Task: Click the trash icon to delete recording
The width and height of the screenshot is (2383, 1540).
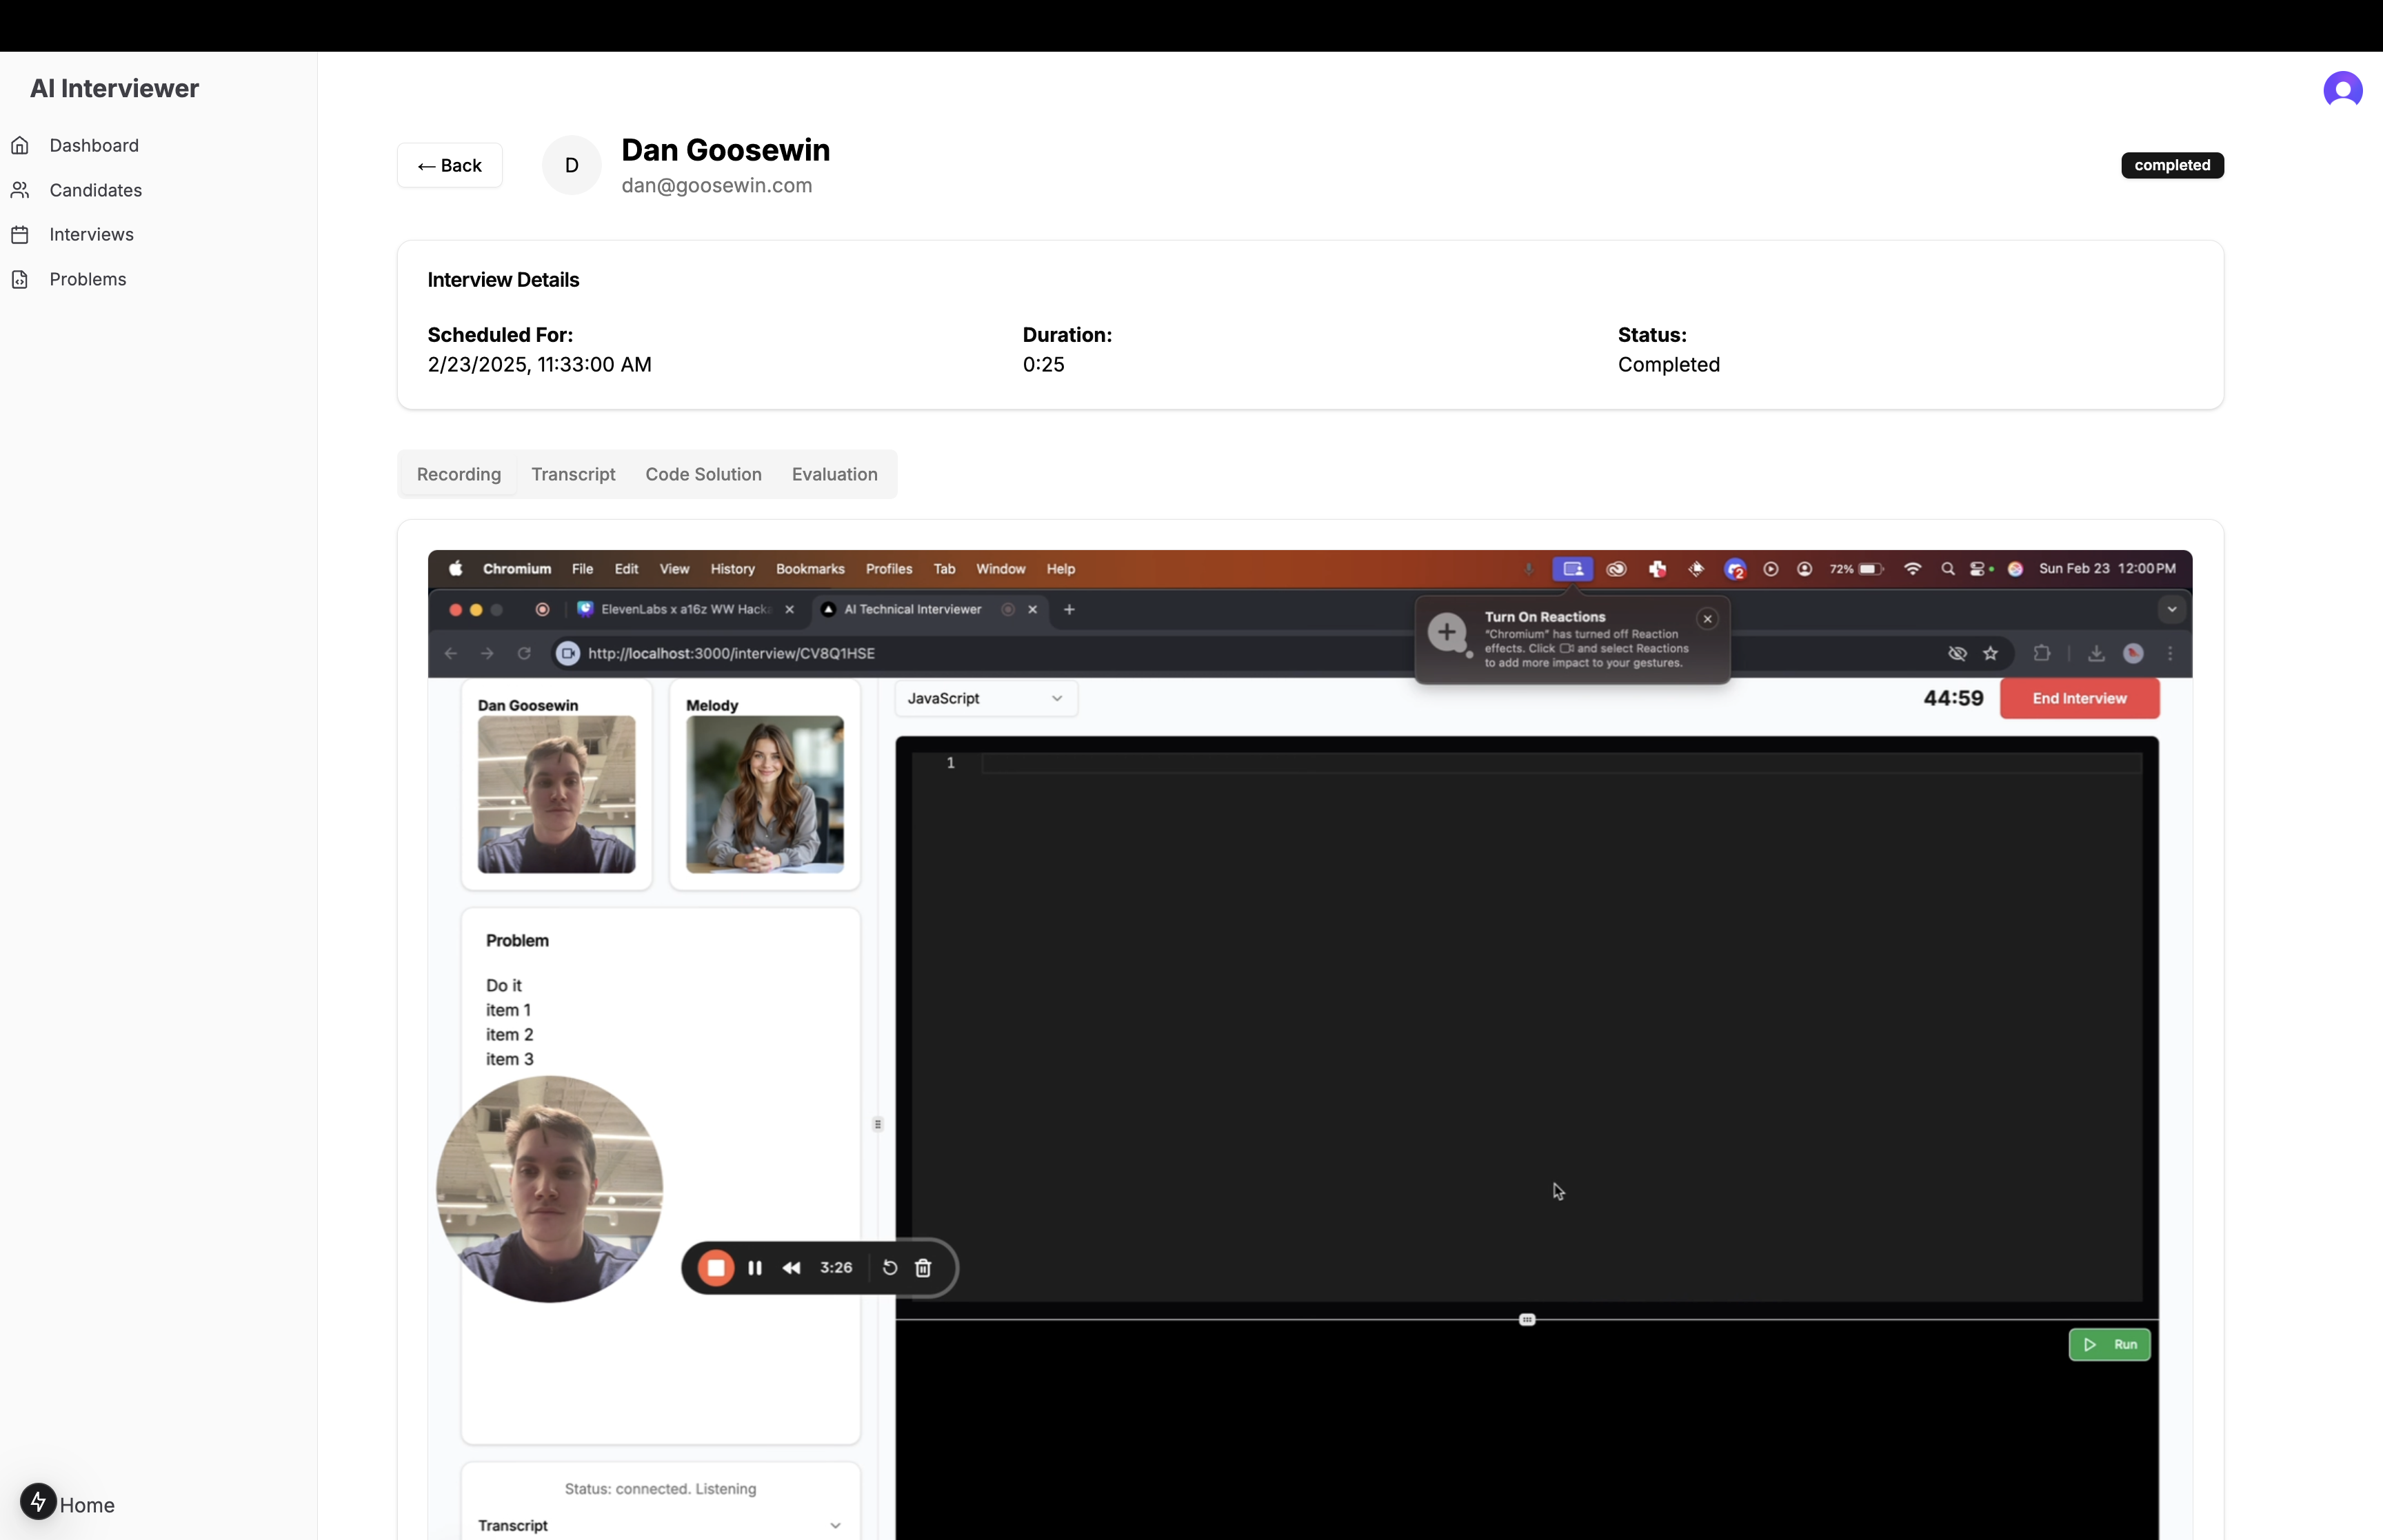Action: tap(923, 1268)
